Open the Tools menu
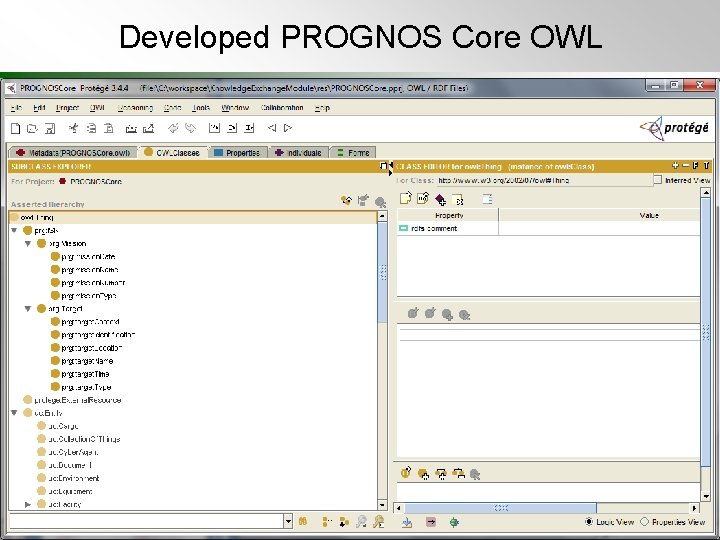The width and height of the screenshot is (720, 540). tap(201, 108)
